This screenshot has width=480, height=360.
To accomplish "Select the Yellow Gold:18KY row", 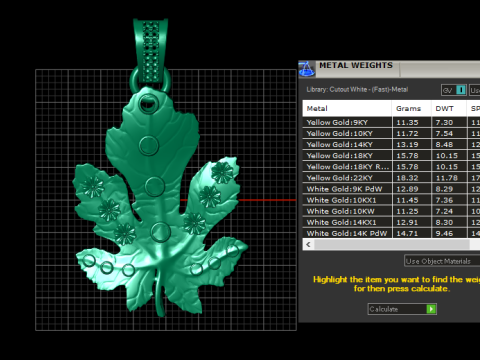I will [x=391, y=156].
